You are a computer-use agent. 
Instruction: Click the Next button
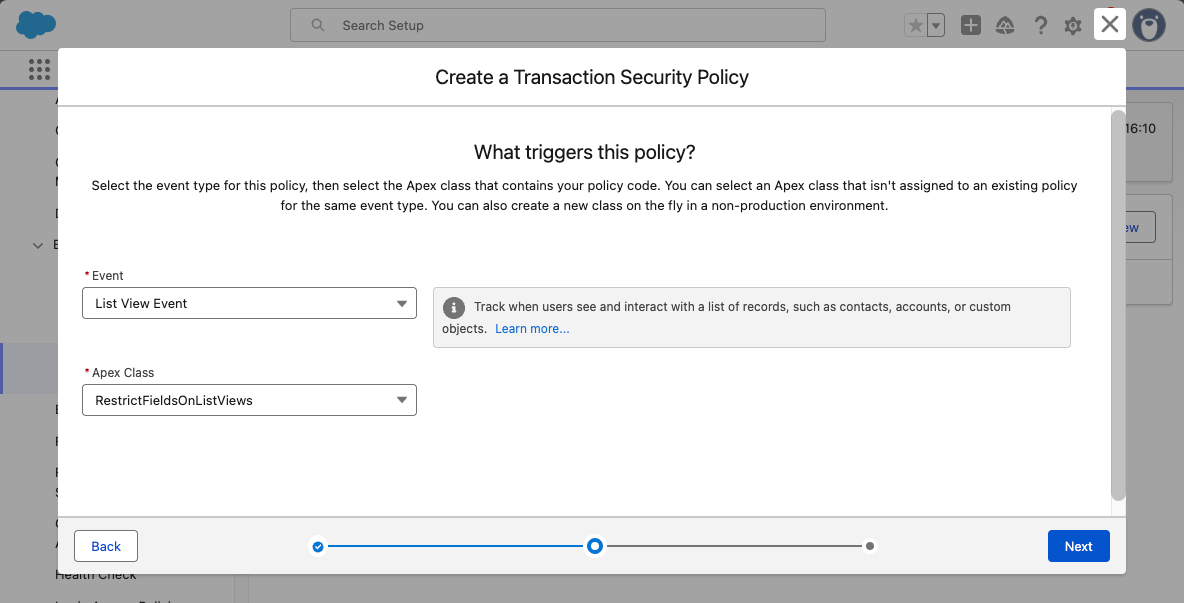[x=1078, y=546]
